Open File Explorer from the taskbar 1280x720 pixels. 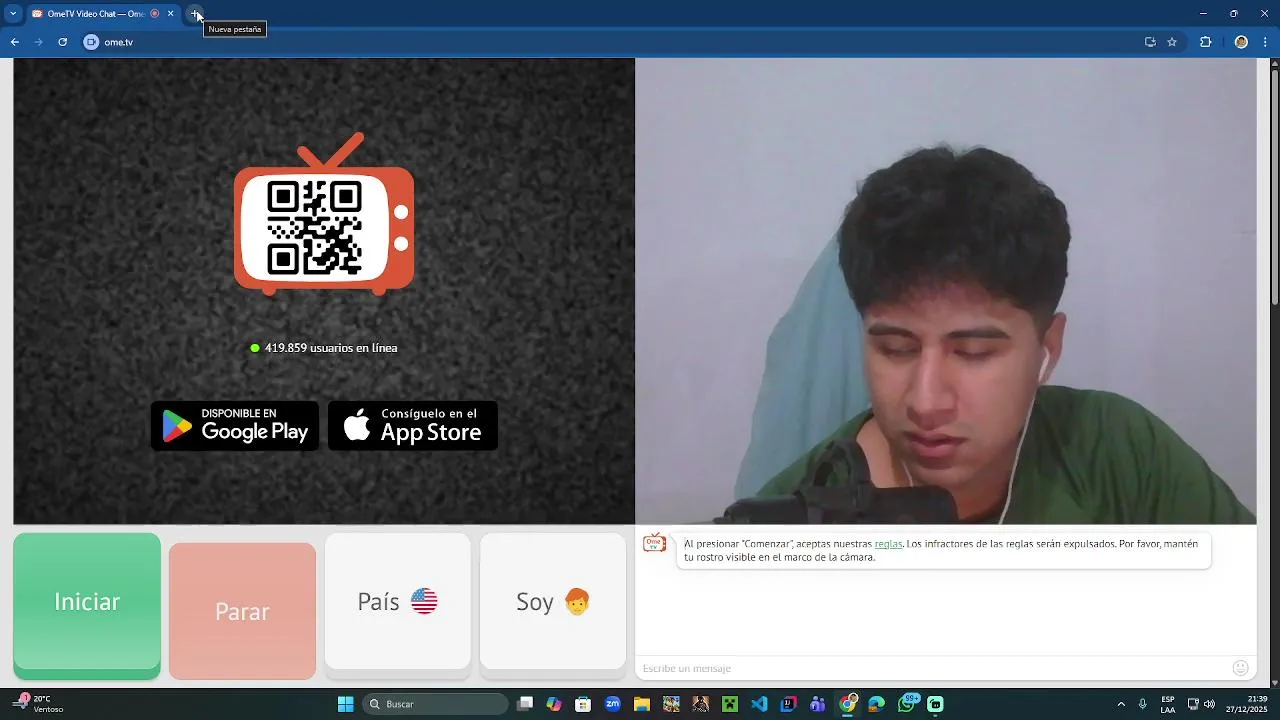642,704
